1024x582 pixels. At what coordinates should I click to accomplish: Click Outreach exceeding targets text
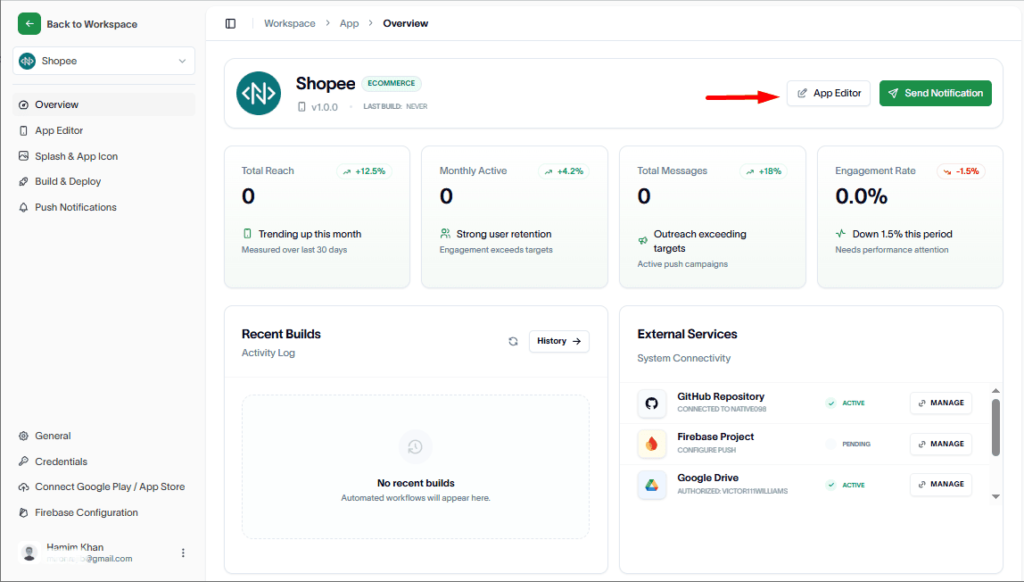[699, 241]
